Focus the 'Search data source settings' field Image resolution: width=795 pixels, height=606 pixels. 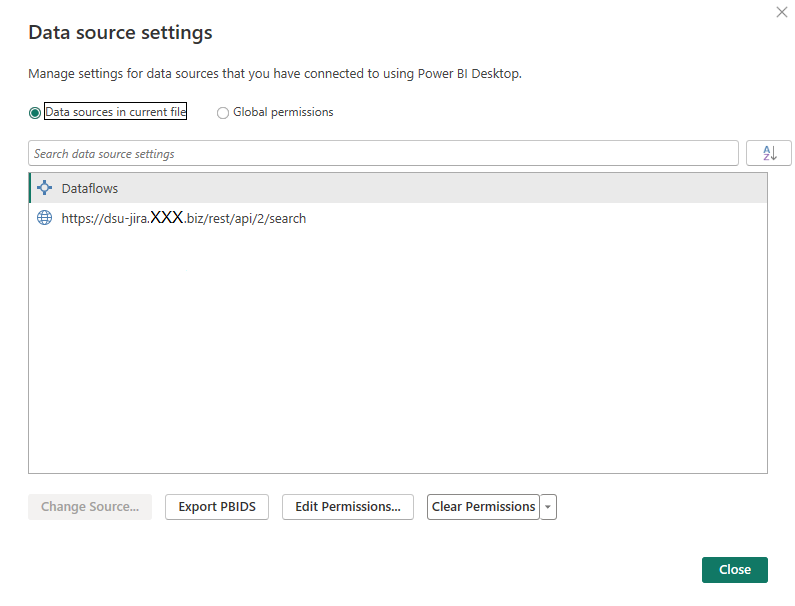pos(384,154)
